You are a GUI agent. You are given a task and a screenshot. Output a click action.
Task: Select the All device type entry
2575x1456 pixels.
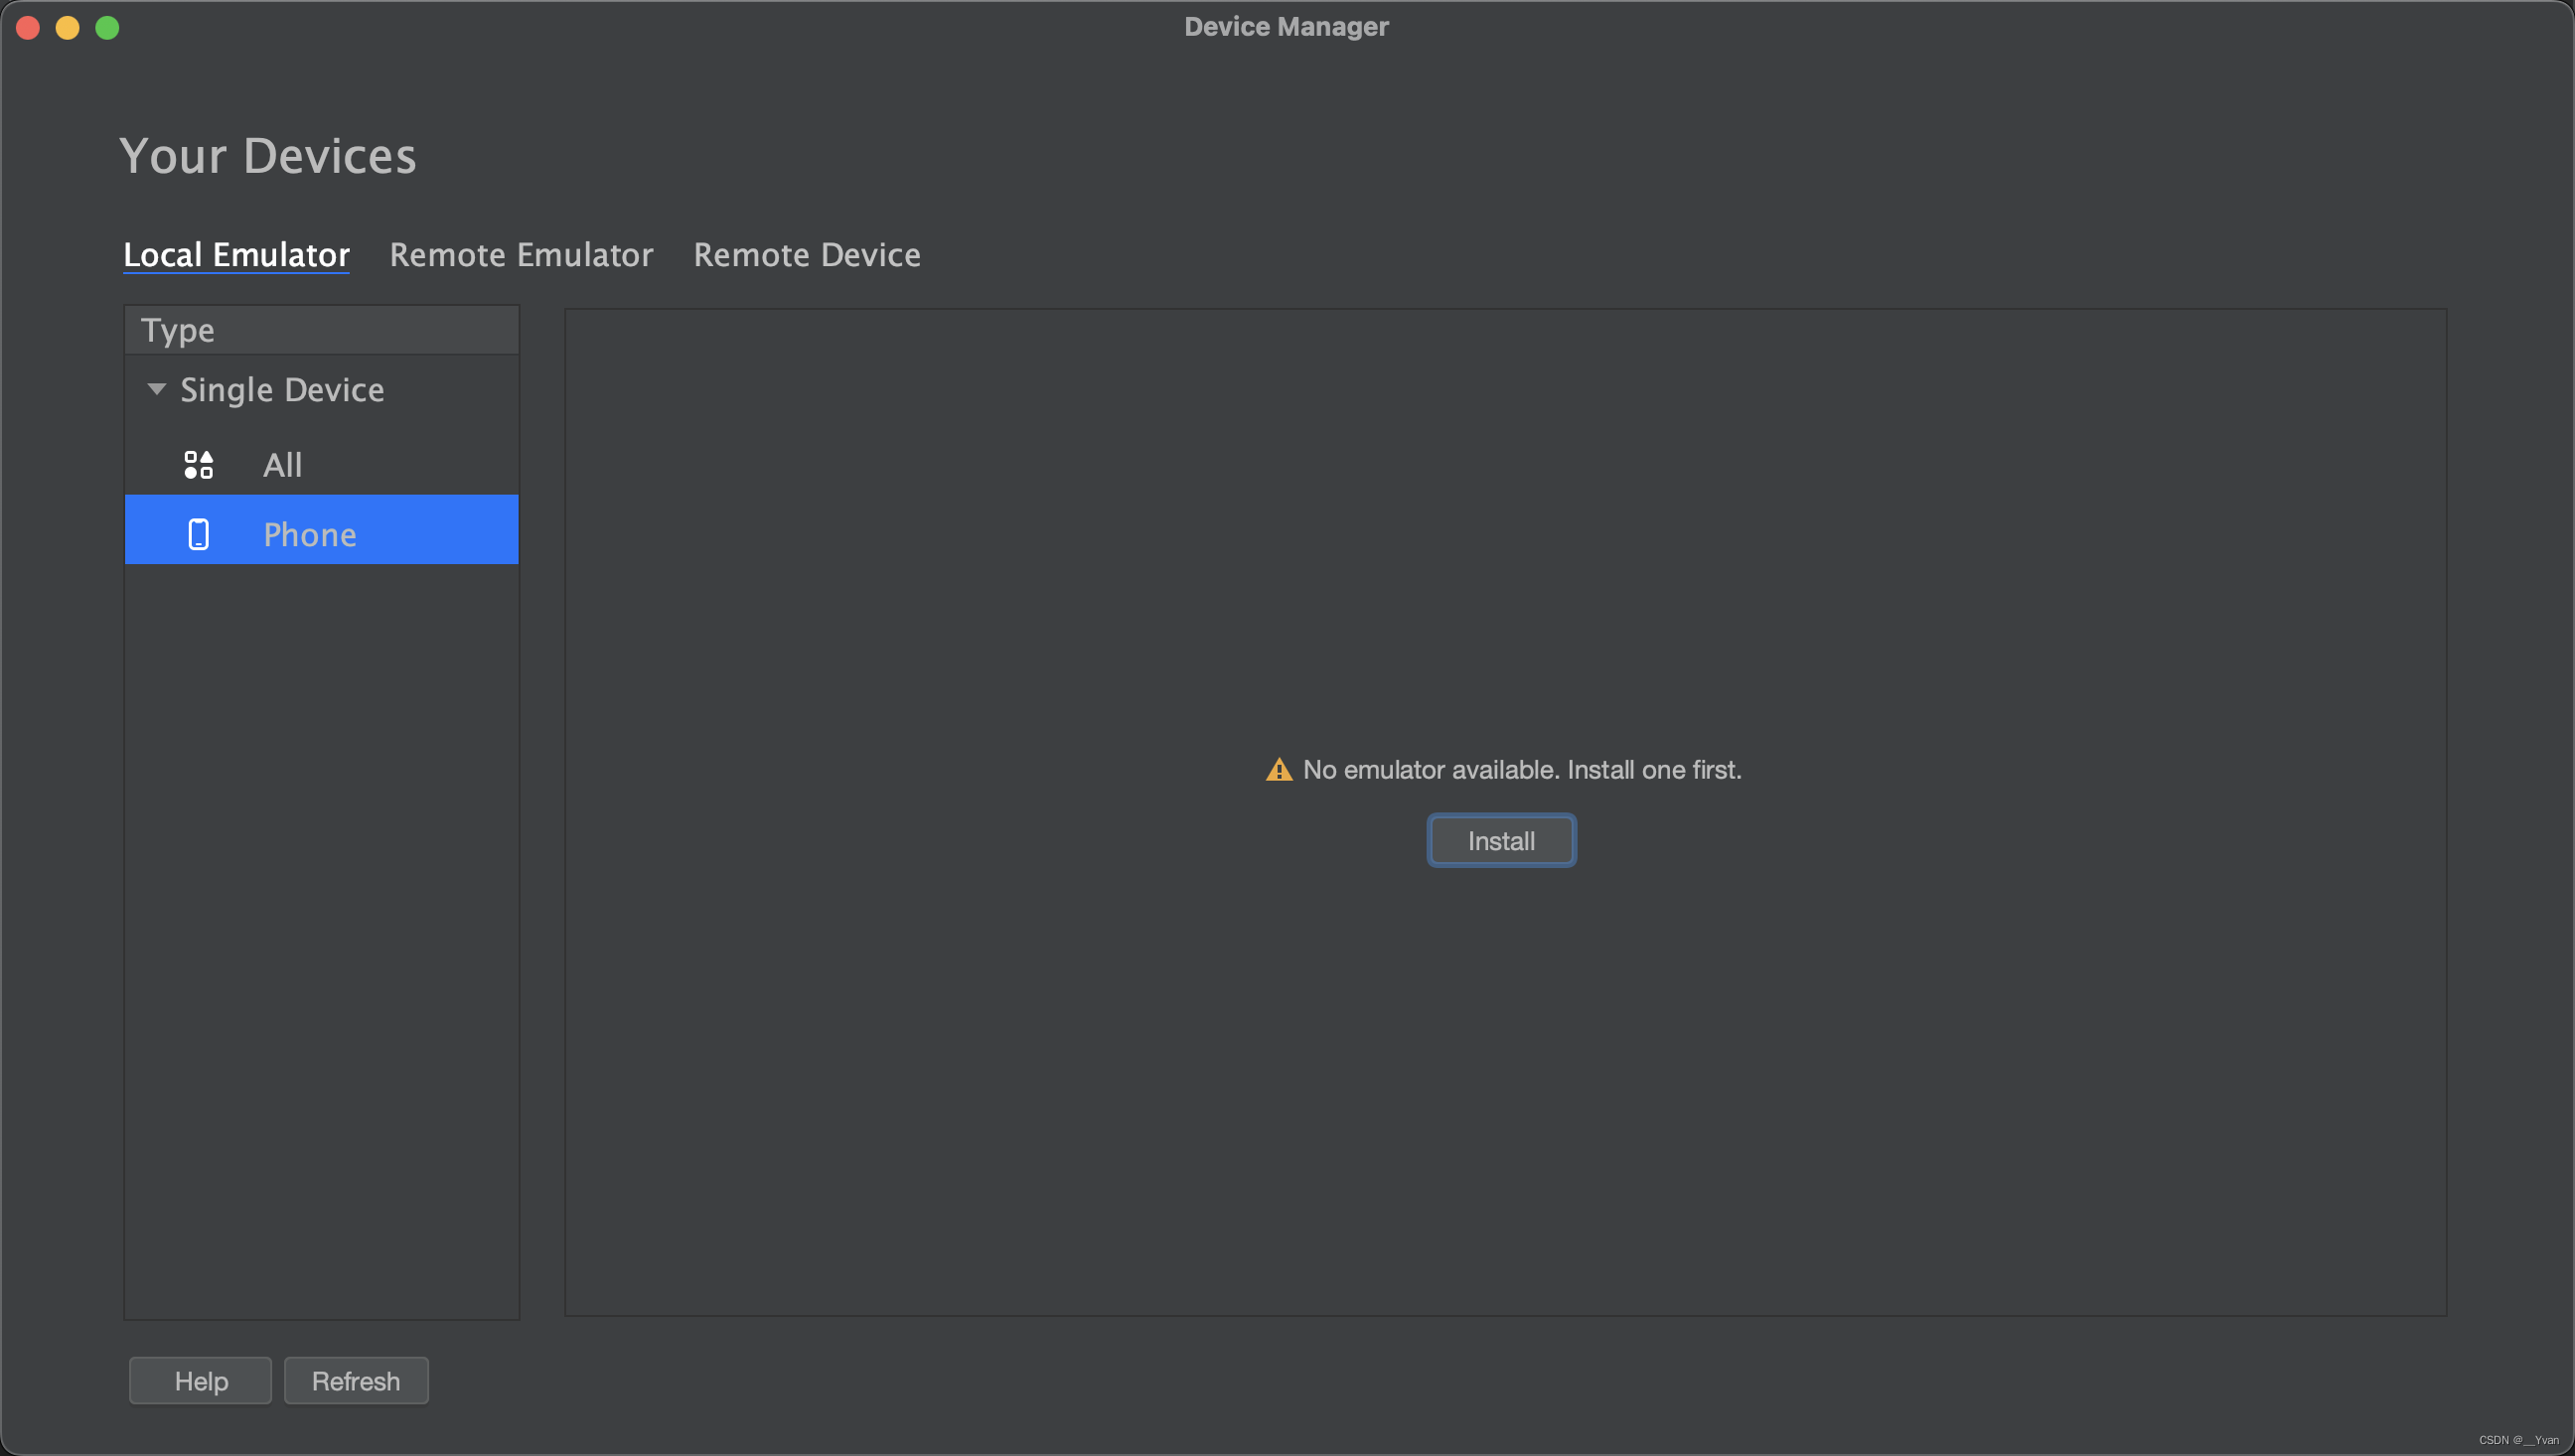click(282, 465)
